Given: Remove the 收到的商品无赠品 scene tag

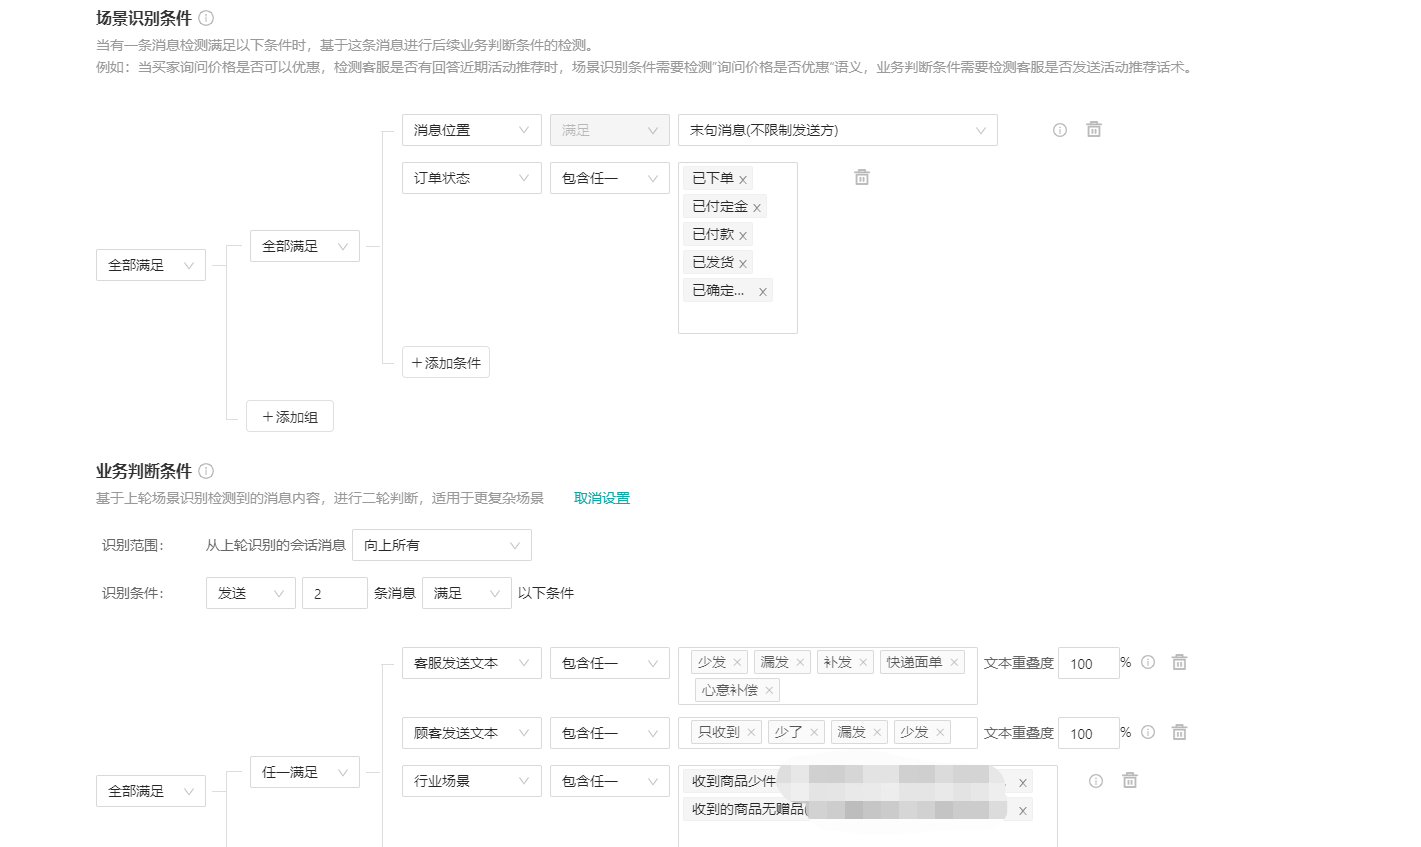Looking at the screenshot, I should (x=1023, y=811).
